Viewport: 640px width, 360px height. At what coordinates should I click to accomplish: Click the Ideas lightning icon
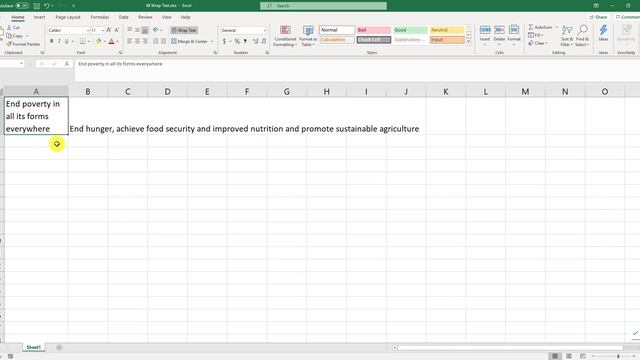pos(603,30)
